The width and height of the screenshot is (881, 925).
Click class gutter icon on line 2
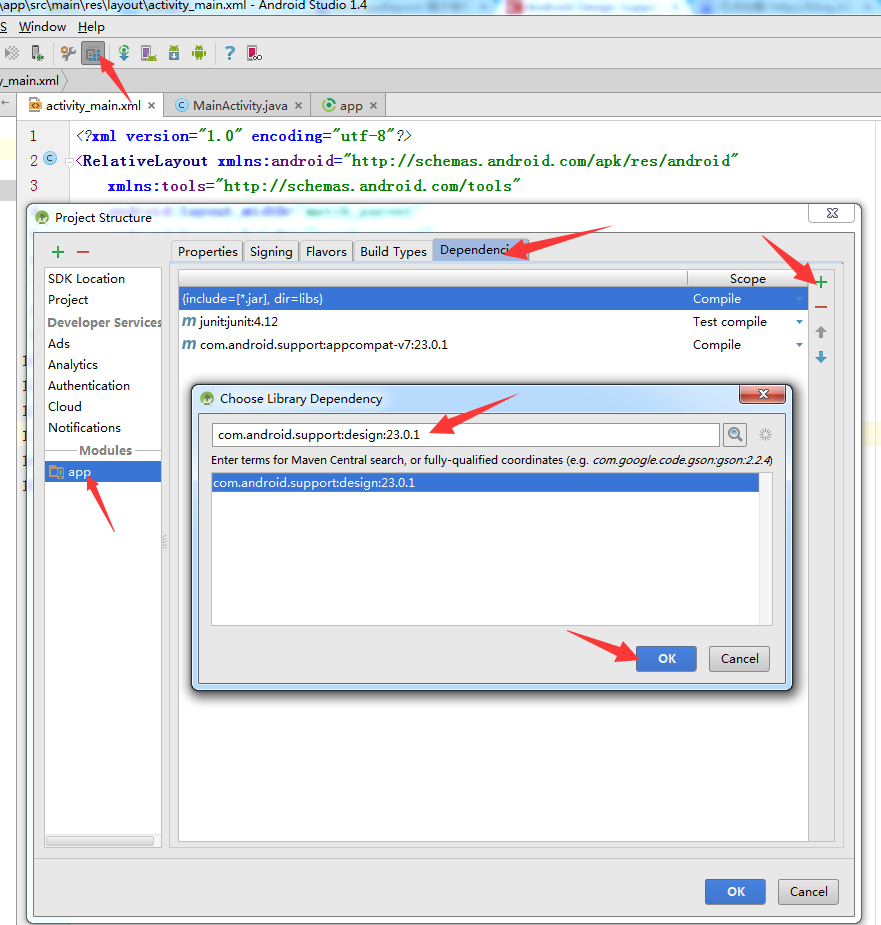[51, 159]
